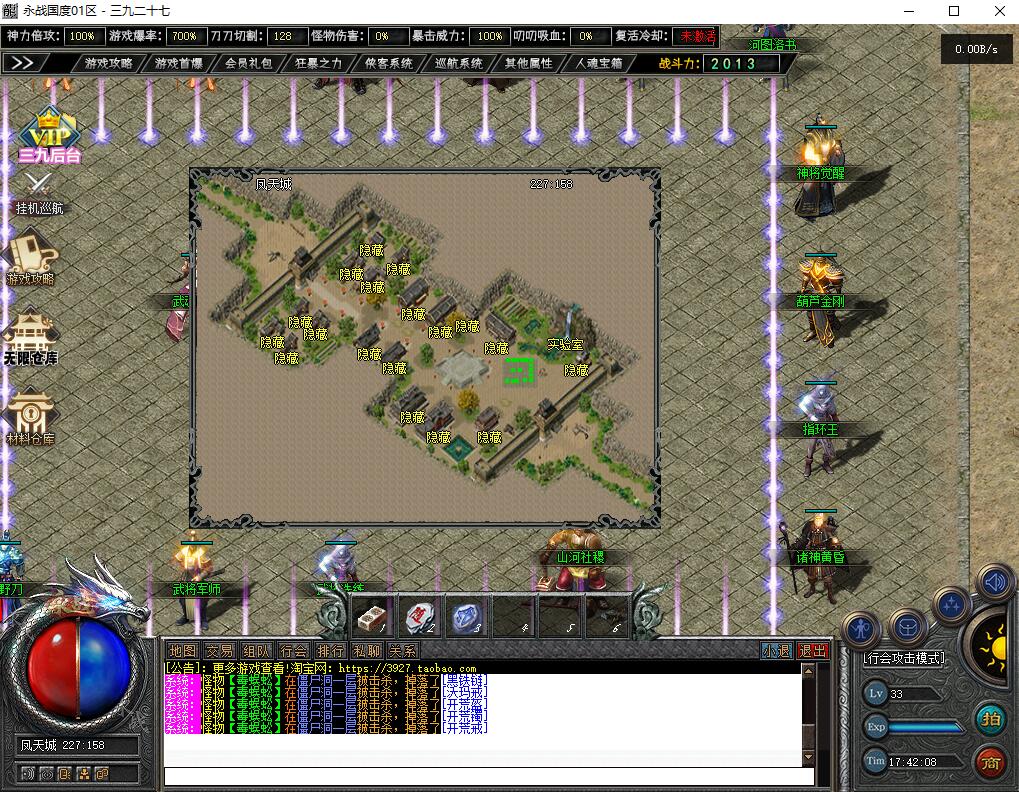The height and width of the screenshot is (792, 1019).
Task: Focus the chat input field
Action: point(489,776)
